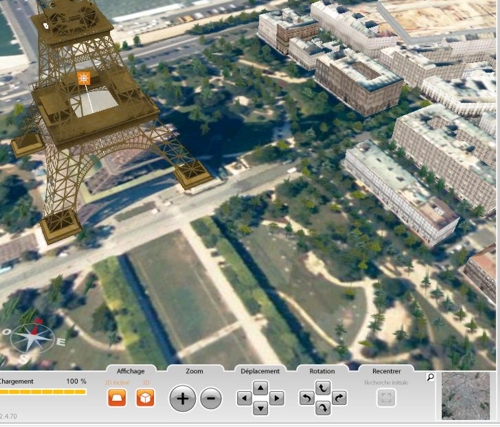Rotate the view counter-clockwise
The height and width of the screenshot is (427, 500).
pos(306,398)
